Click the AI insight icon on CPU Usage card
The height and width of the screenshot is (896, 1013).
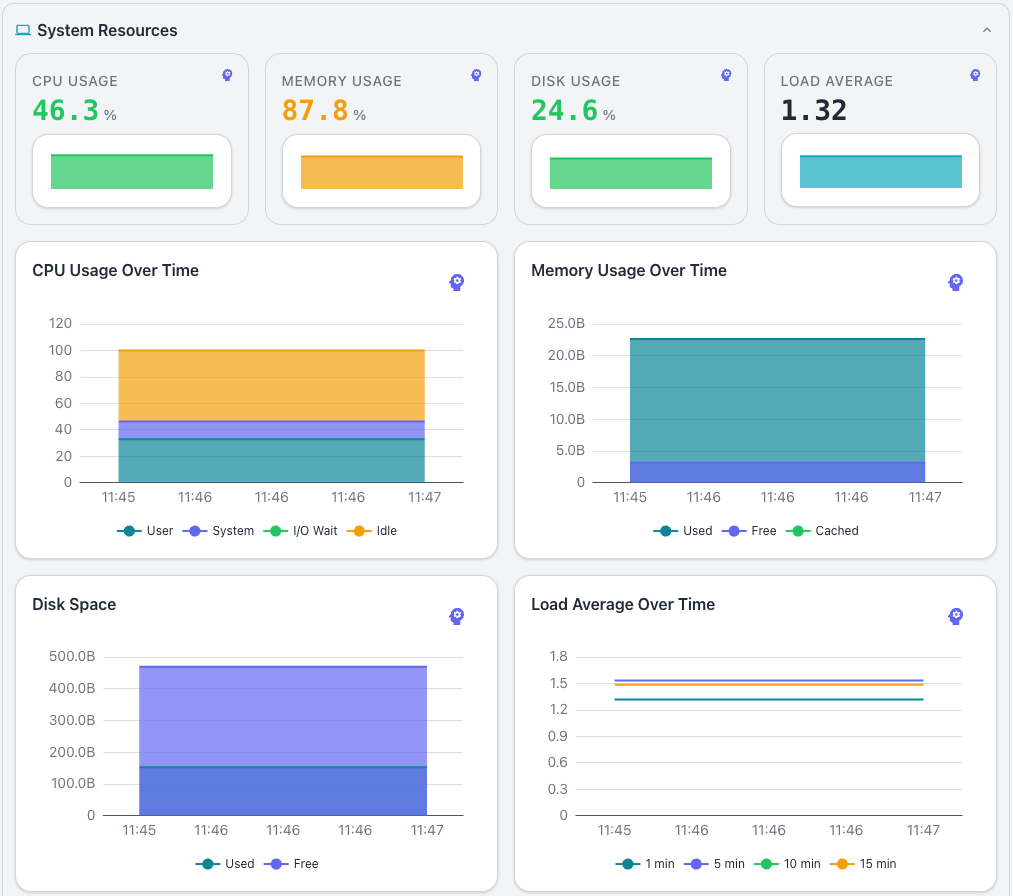pos(227,75)
